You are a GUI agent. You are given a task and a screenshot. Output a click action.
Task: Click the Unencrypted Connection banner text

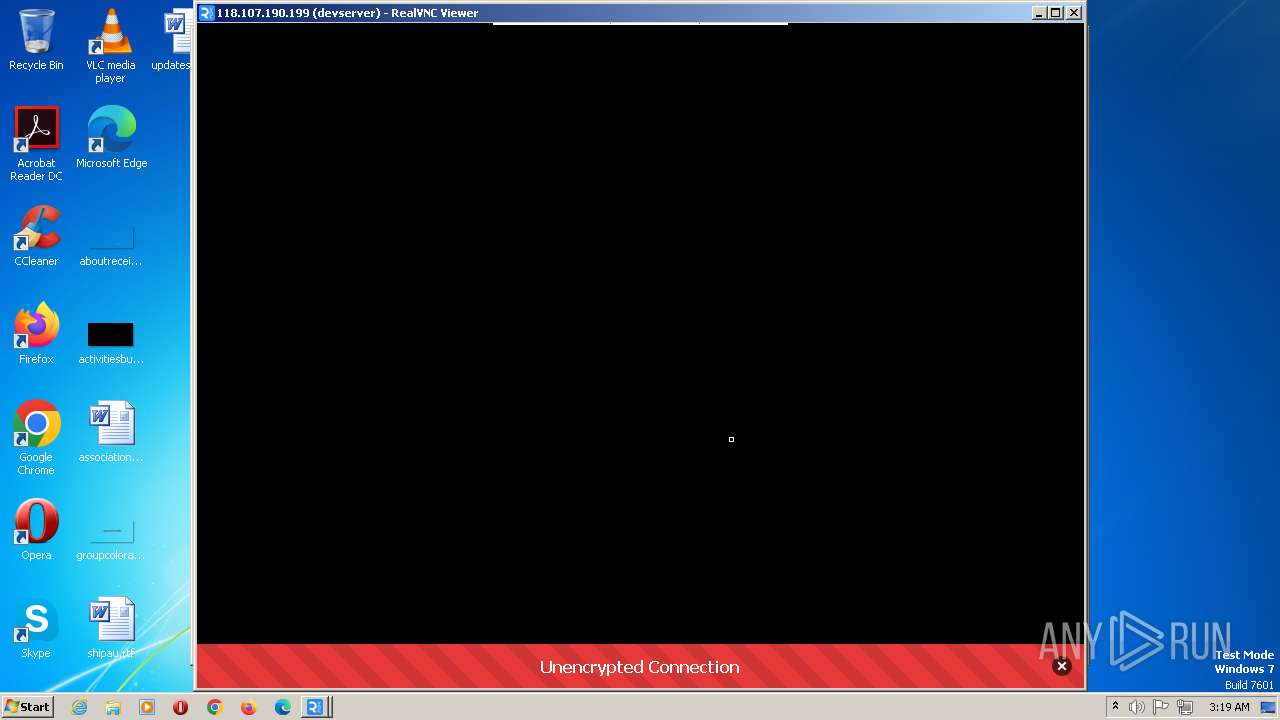[x=639, y=667]
